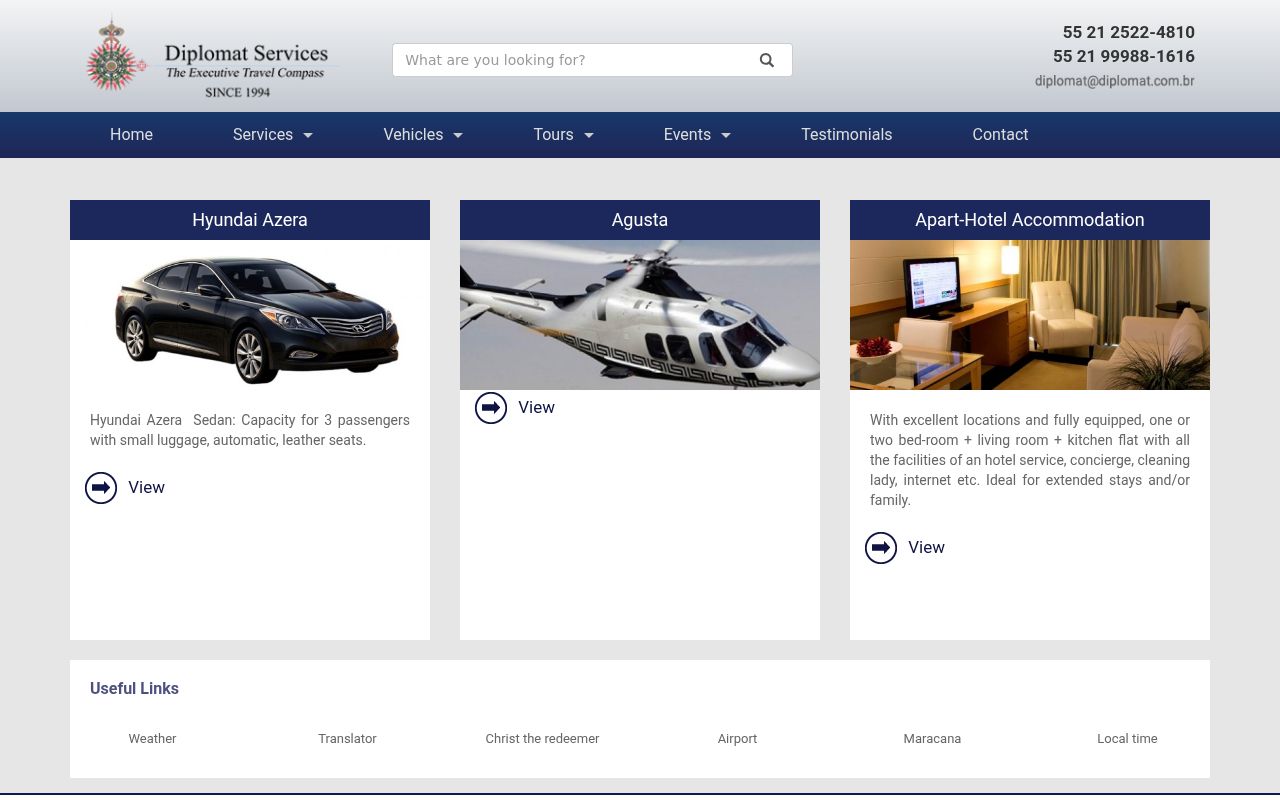Open the Contact page
Screen dimensions: 1280x800
(1000, 134)
